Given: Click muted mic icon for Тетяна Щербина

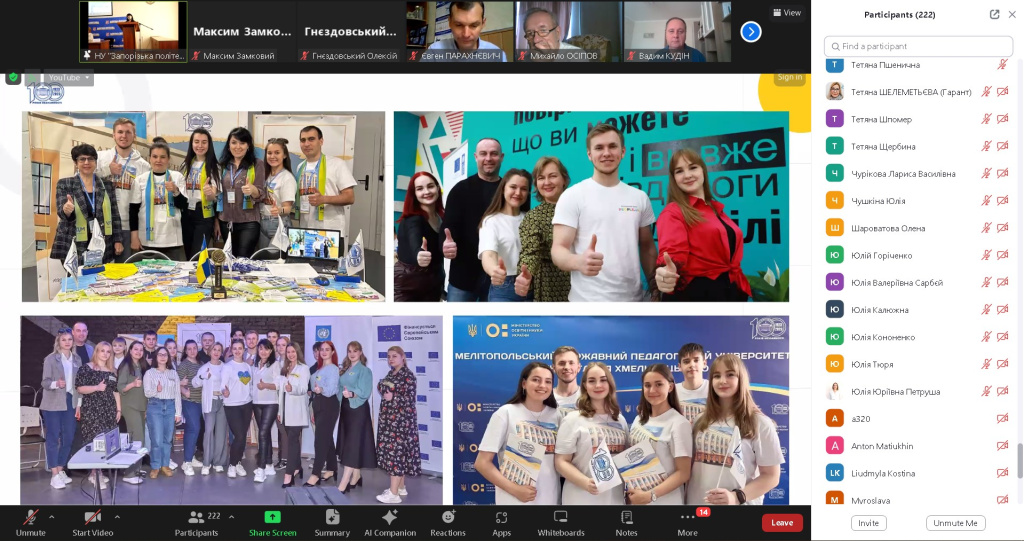Looking at the screenshot, I should click(986, 146).
